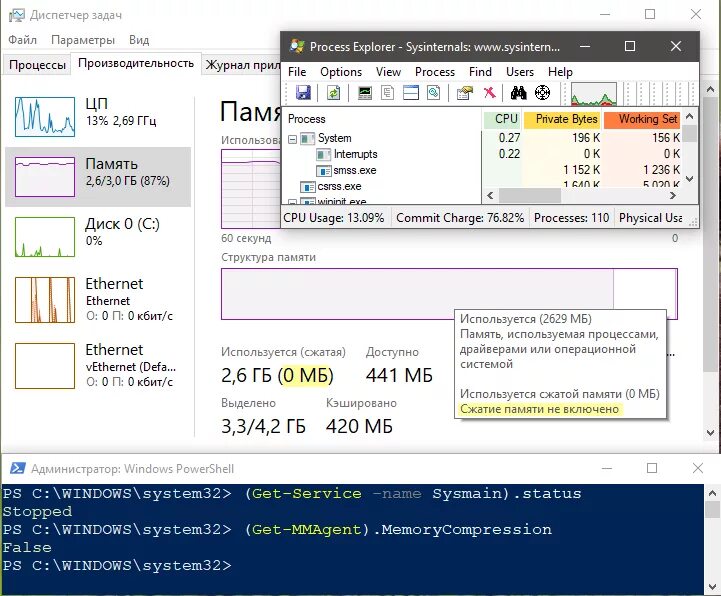The height and width of the screenshot is (596, 721).
Task: Click the CPU mini graph in Process Explorer toolbar
Action: pos(594,94)
